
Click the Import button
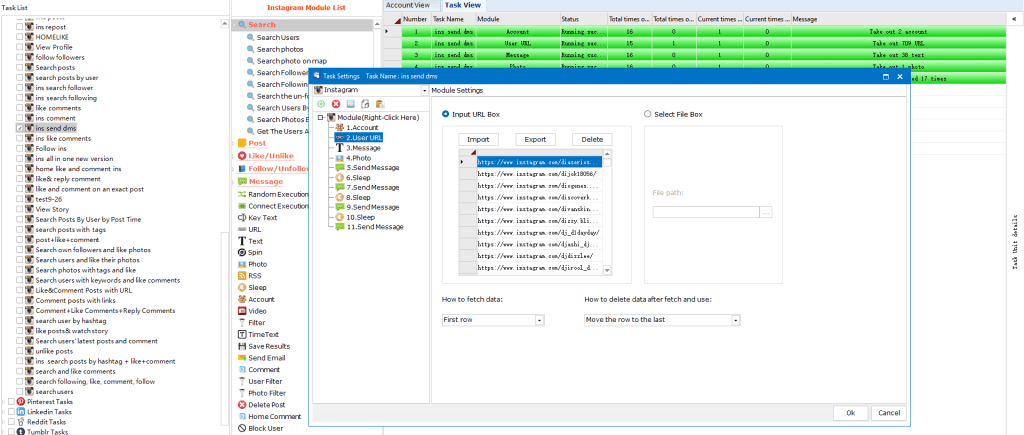[x=478, y=139]
